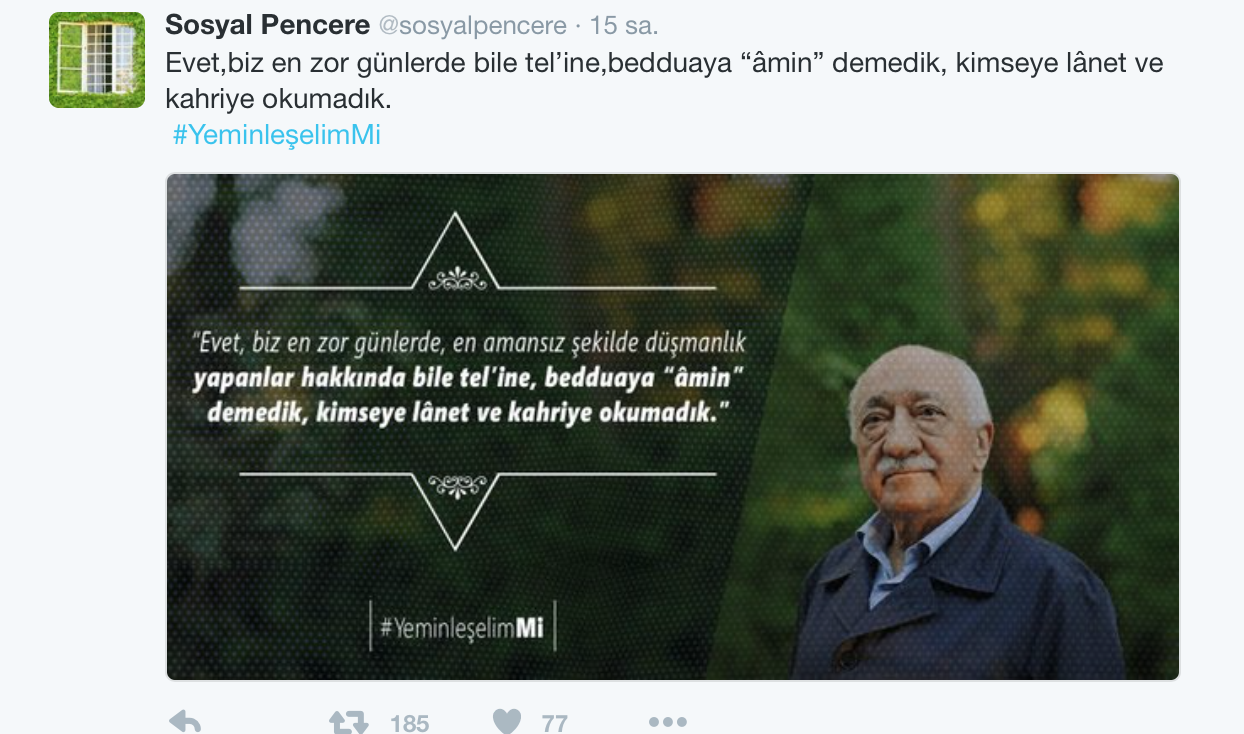The image size is (1244, 734).
Task: Open the three-dot more options menu
Action: [667, 722]
